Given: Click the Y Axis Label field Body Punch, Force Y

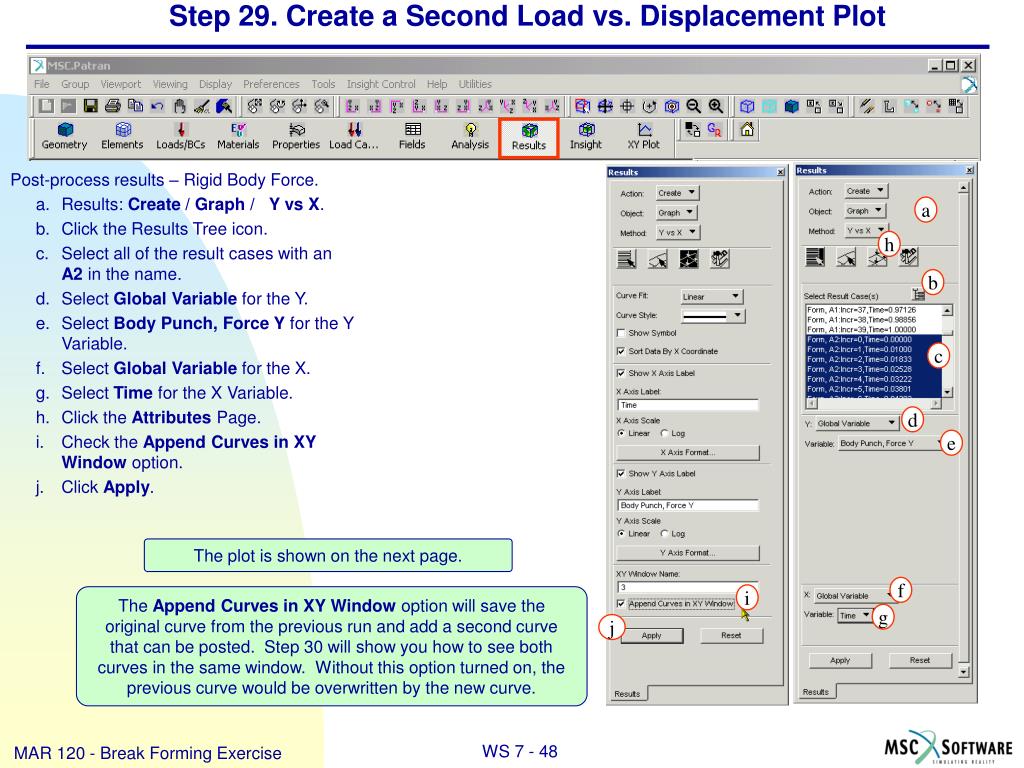Looking at the screenshot, I should tap(688, 505).
